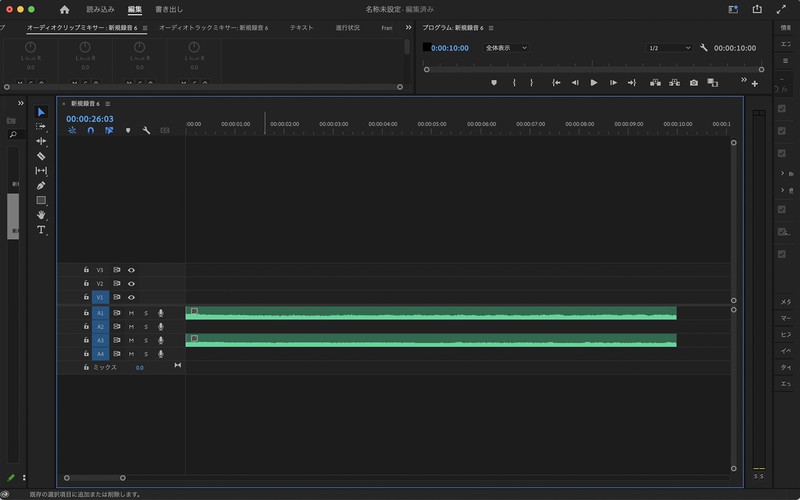
Task: Toggle sync lock on track A4
Action: 116,354
